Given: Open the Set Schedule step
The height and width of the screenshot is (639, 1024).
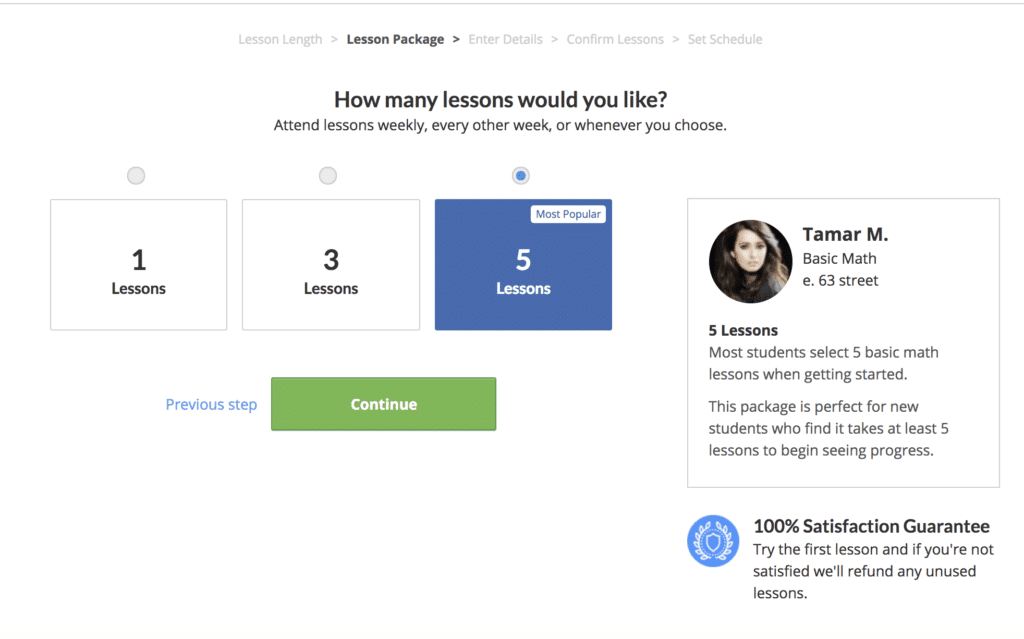Looking at the screenshot, I should click(x=725, y=39).
